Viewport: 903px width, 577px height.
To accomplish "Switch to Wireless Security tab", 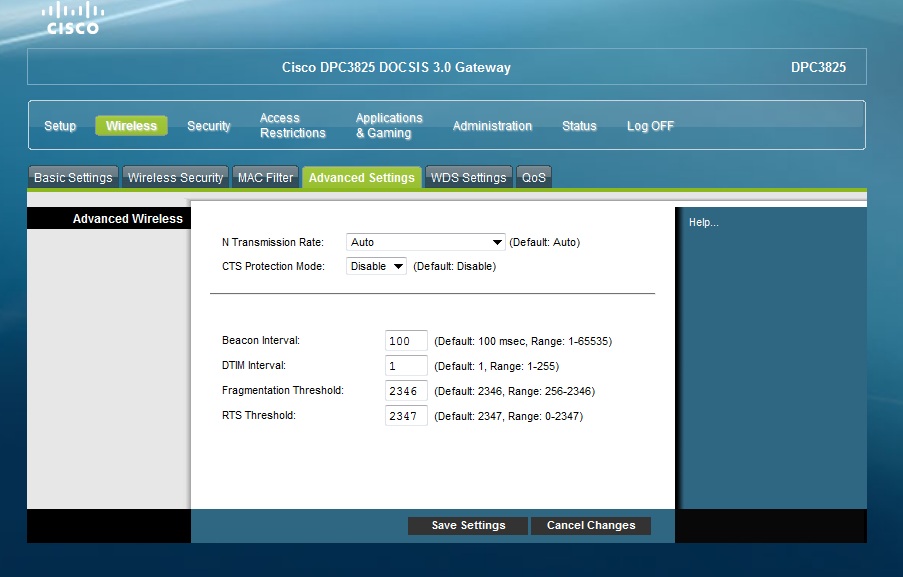I will [x=175, y=177].
